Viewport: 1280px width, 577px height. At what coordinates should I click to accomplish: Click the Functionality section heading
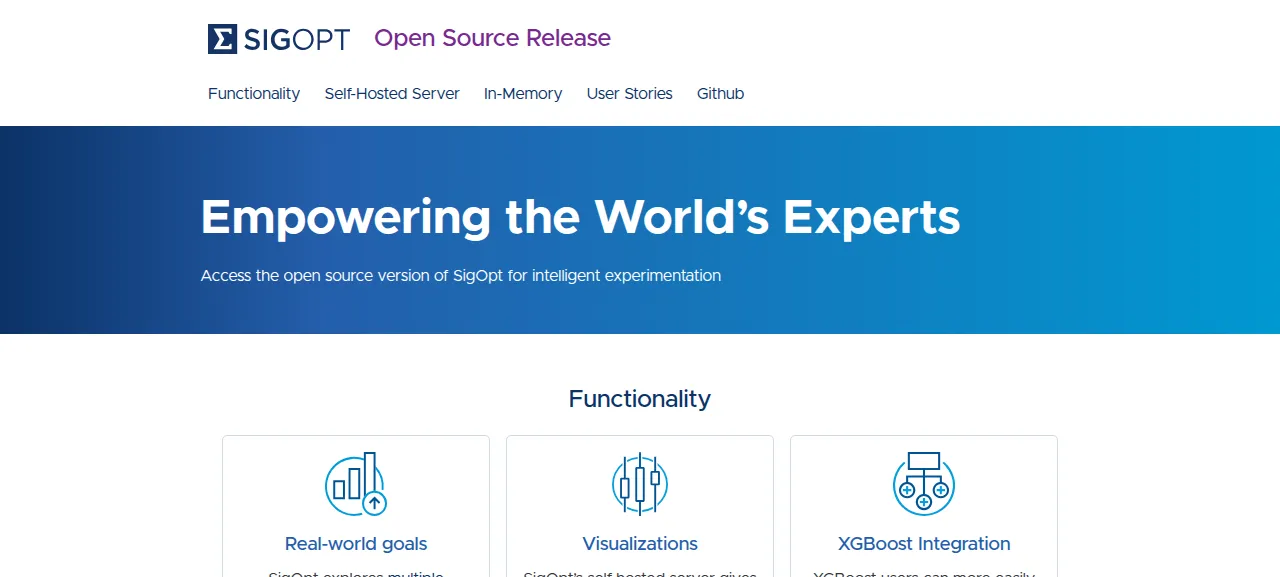click(640, 399)
